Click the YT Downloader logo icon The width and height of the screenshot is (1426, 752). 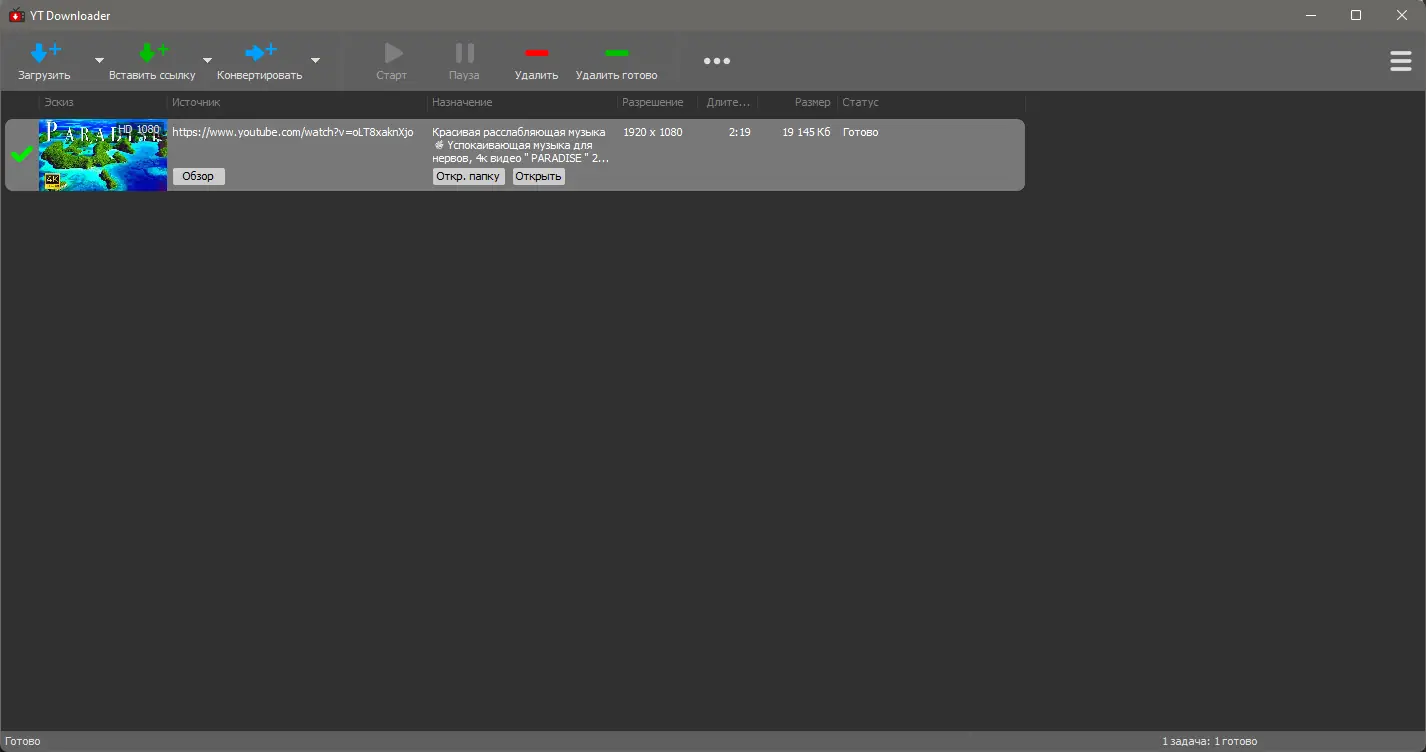(x=14, y=15)
